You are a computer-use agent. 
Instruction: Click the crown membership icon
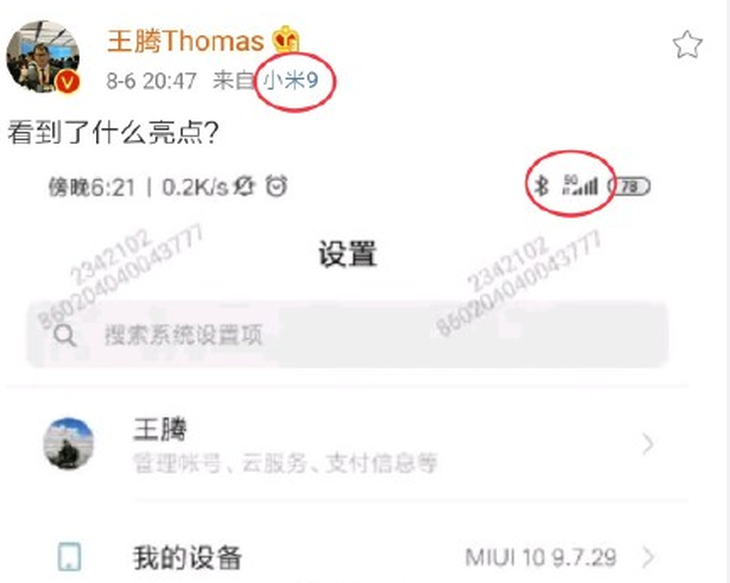286,40
